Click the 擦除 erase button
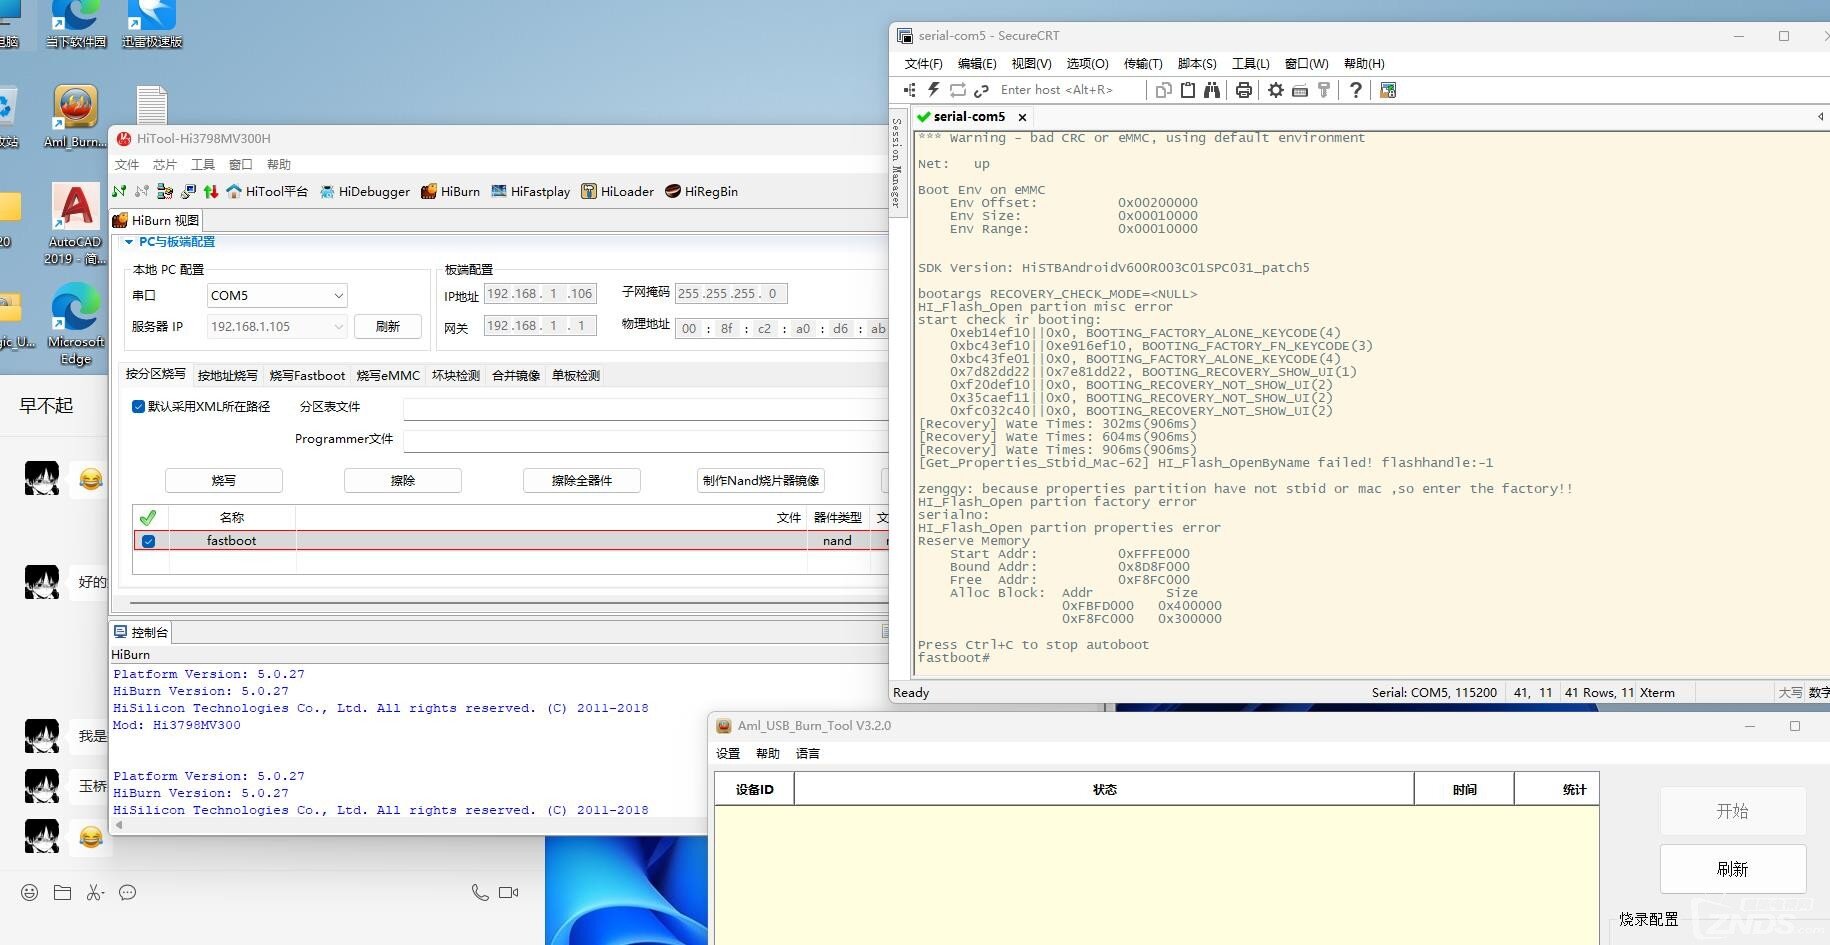Screen dimensions: 1830x945 click(403, 480)
